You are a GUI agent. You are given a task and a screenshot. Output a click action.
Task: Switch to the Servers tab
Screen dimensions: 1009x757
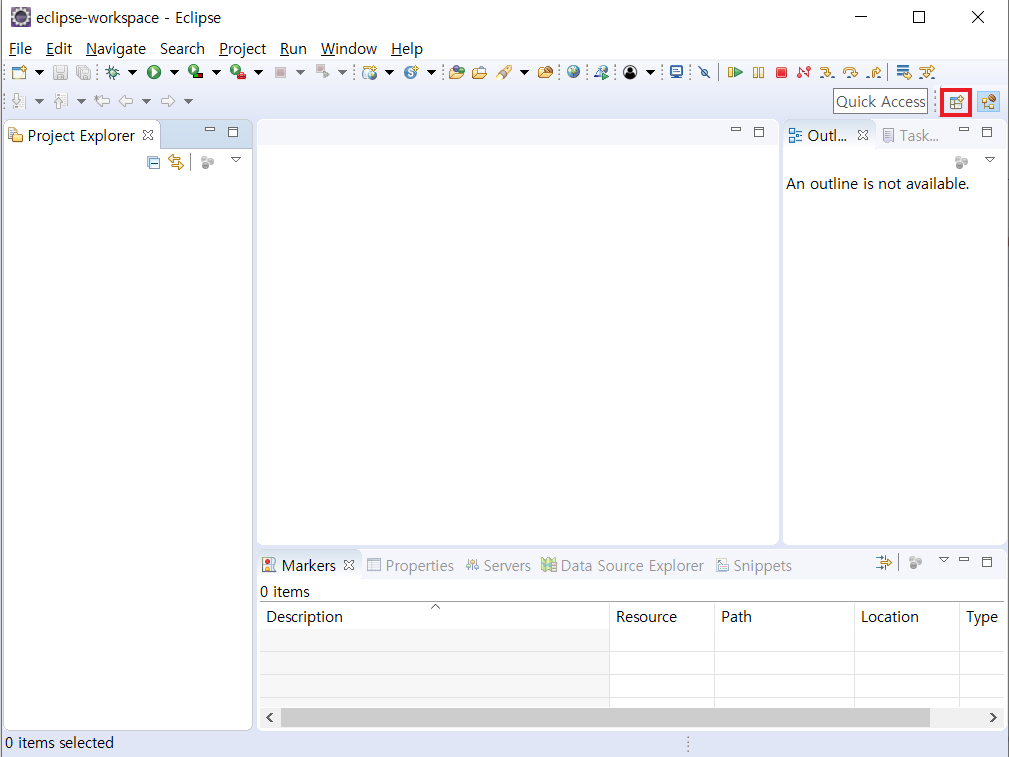click(x=498, y=565)
